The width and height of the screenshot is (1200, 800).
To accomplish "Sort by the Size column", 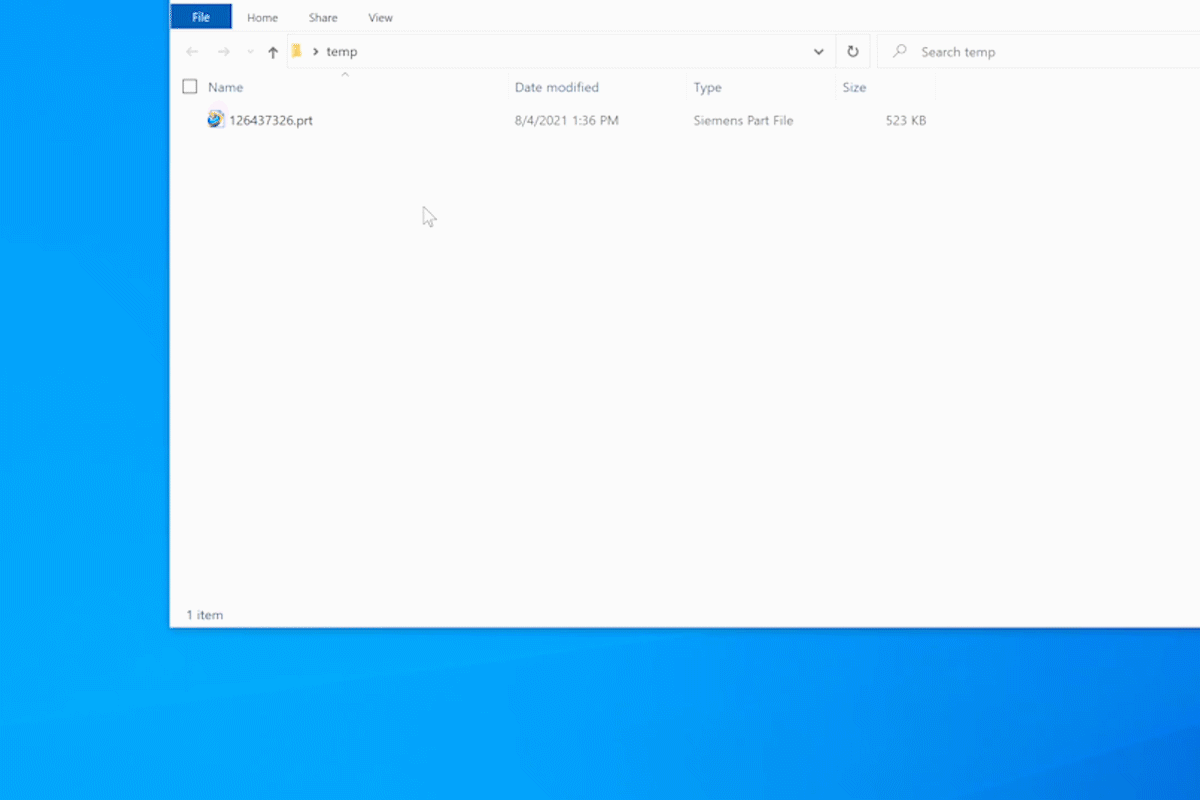I will (x=854, y=87).
